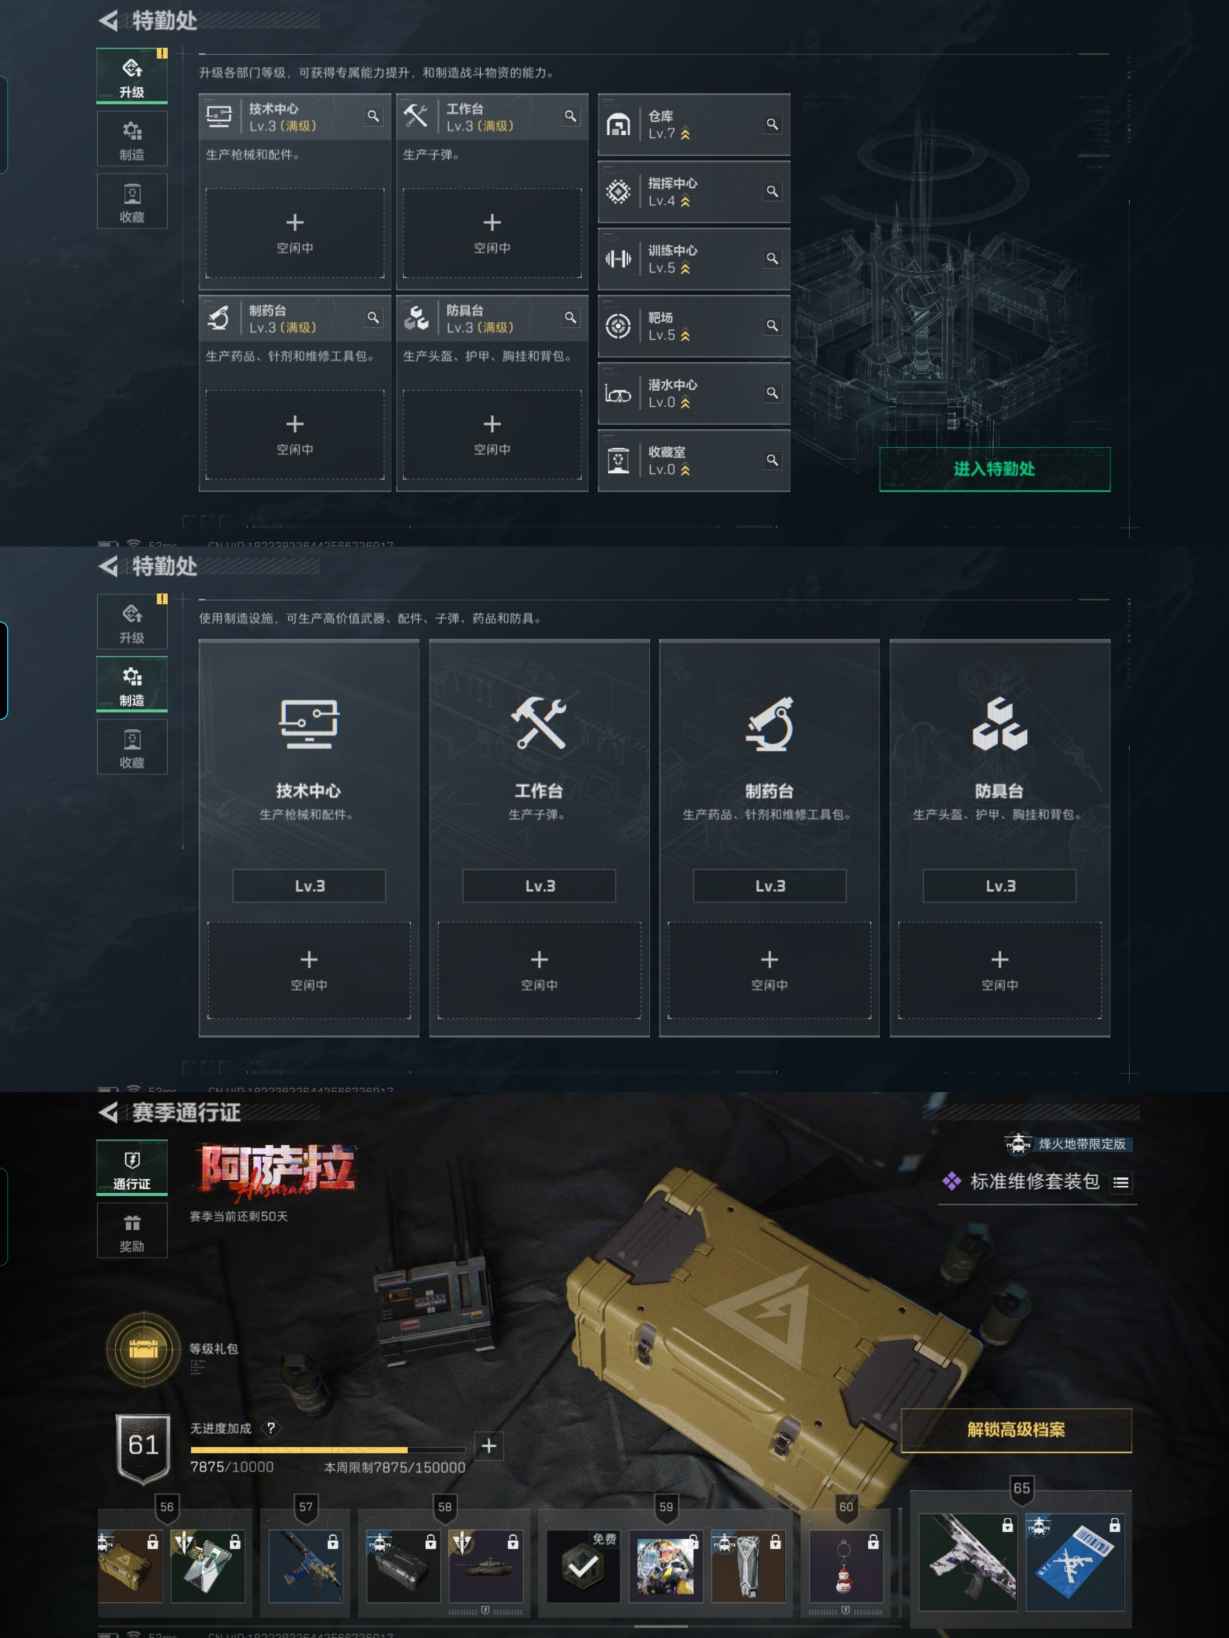Click the pass experience progress bar
This screenshot has height=1638, width=1229.
328,1449
